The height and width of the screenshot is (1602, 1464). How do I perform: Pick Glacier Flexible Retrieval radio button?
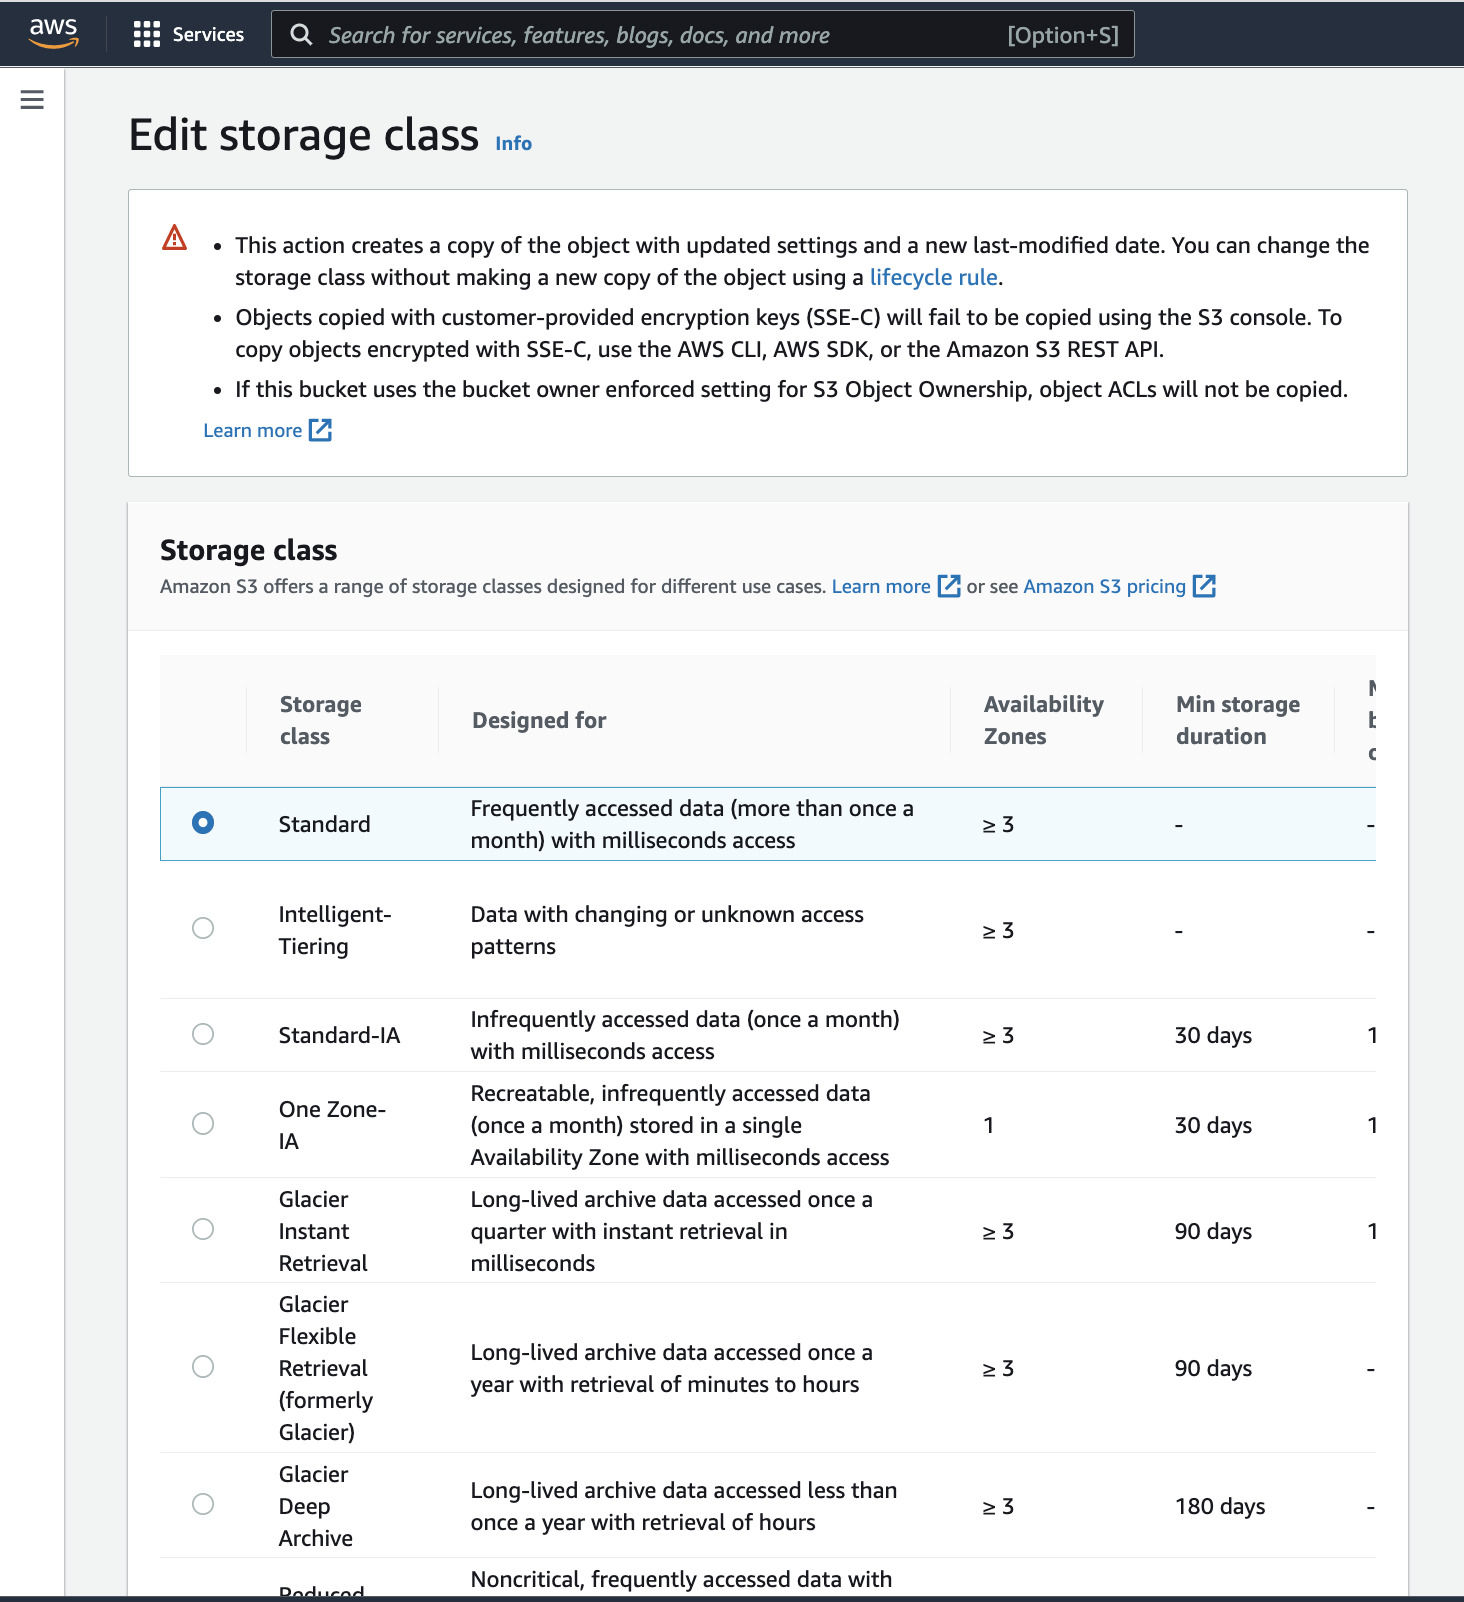[x=203, y=1367]
